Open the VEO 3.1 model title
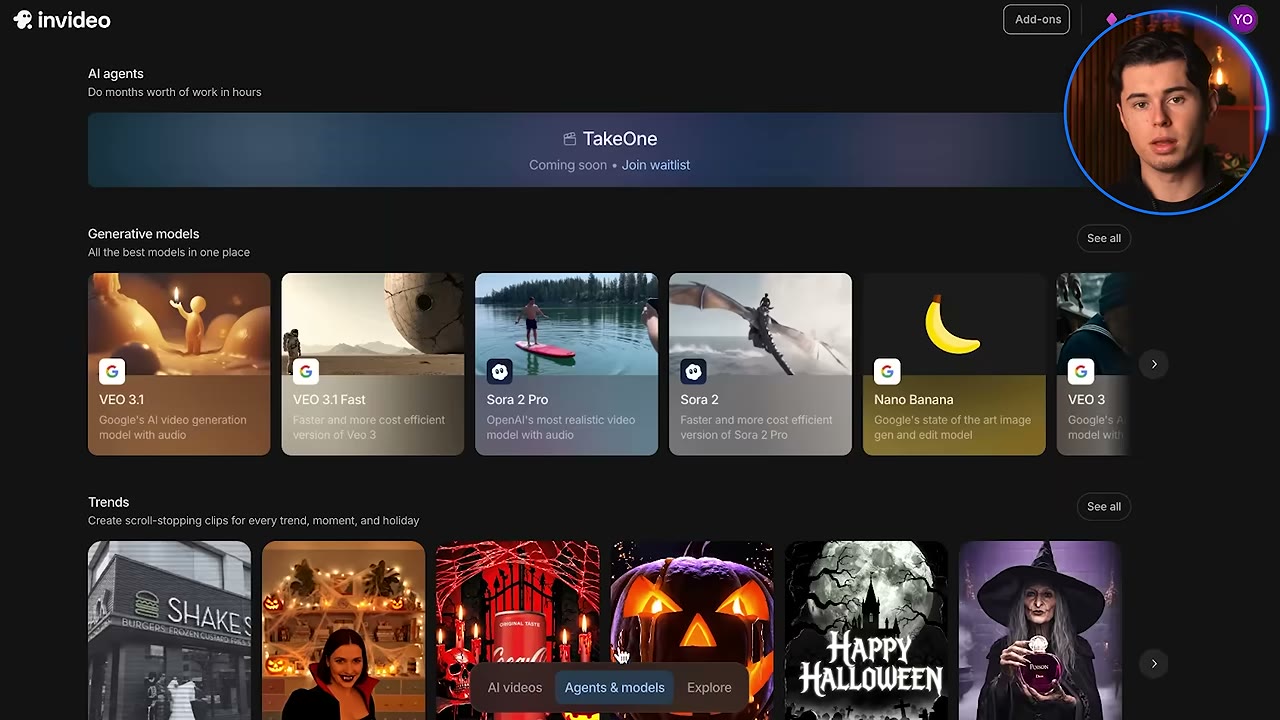The image size is (1280, 720). click(x=122, y=399)
